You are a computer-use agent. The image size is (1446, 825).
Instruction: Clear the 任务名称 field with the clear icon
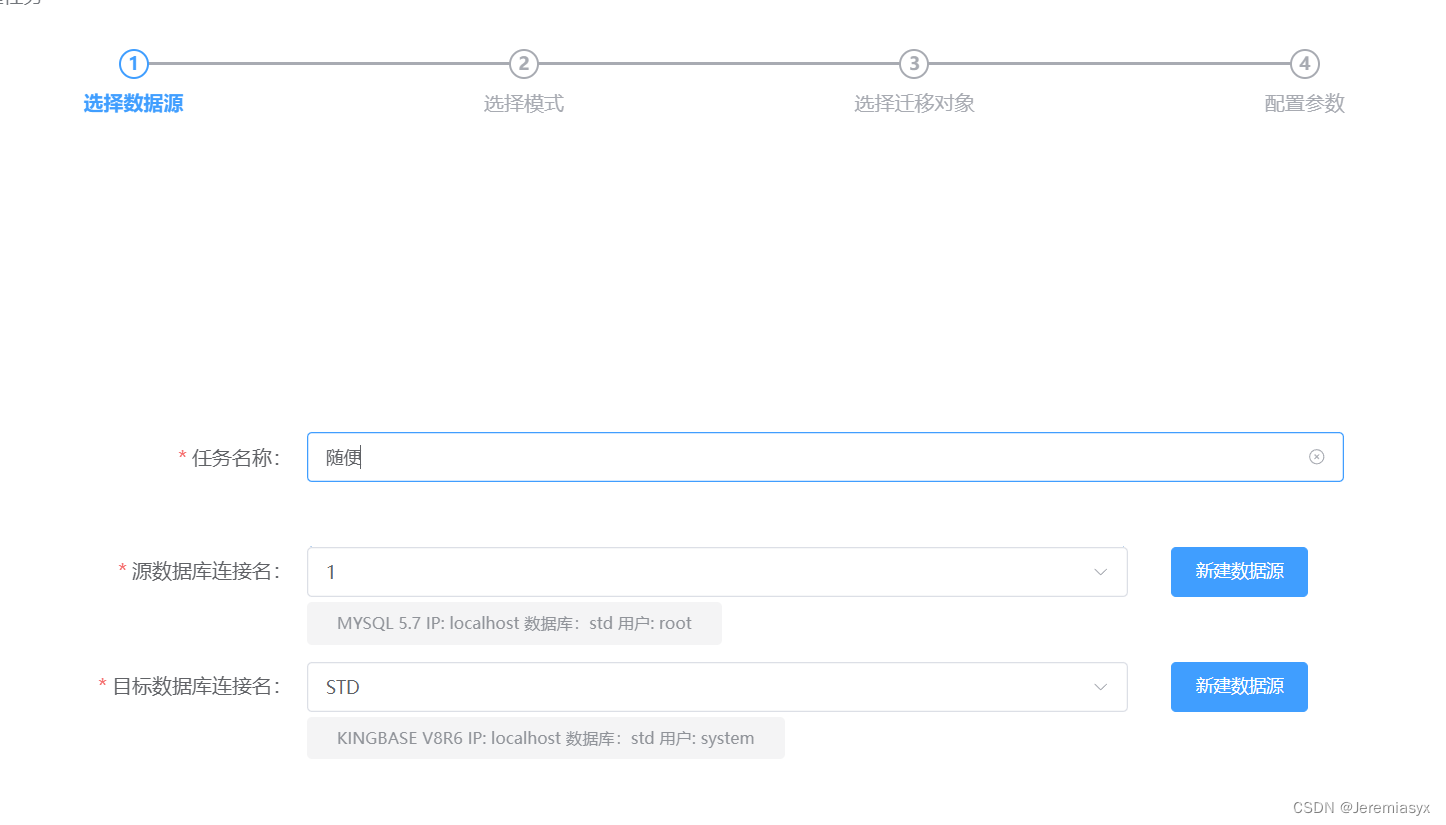1316,457
